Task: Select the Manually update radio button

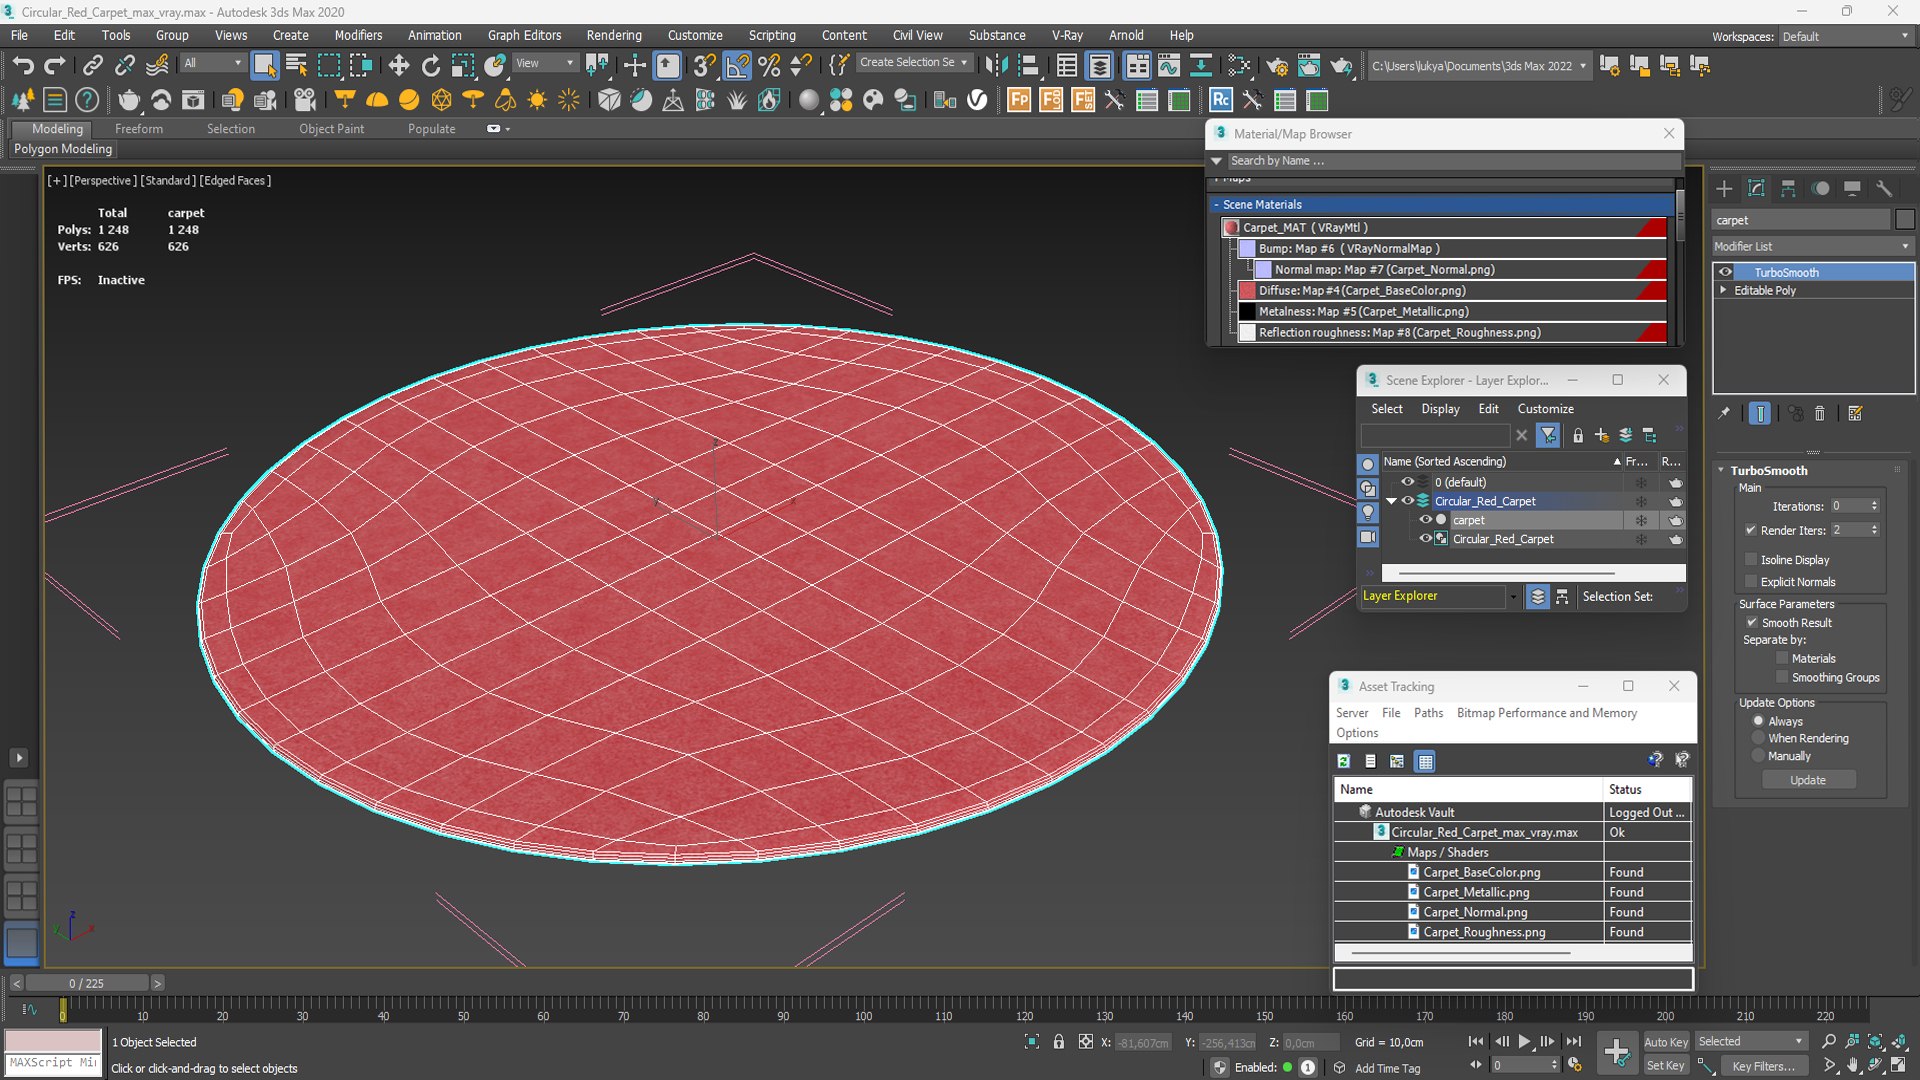Action: tap(1758, 756)
